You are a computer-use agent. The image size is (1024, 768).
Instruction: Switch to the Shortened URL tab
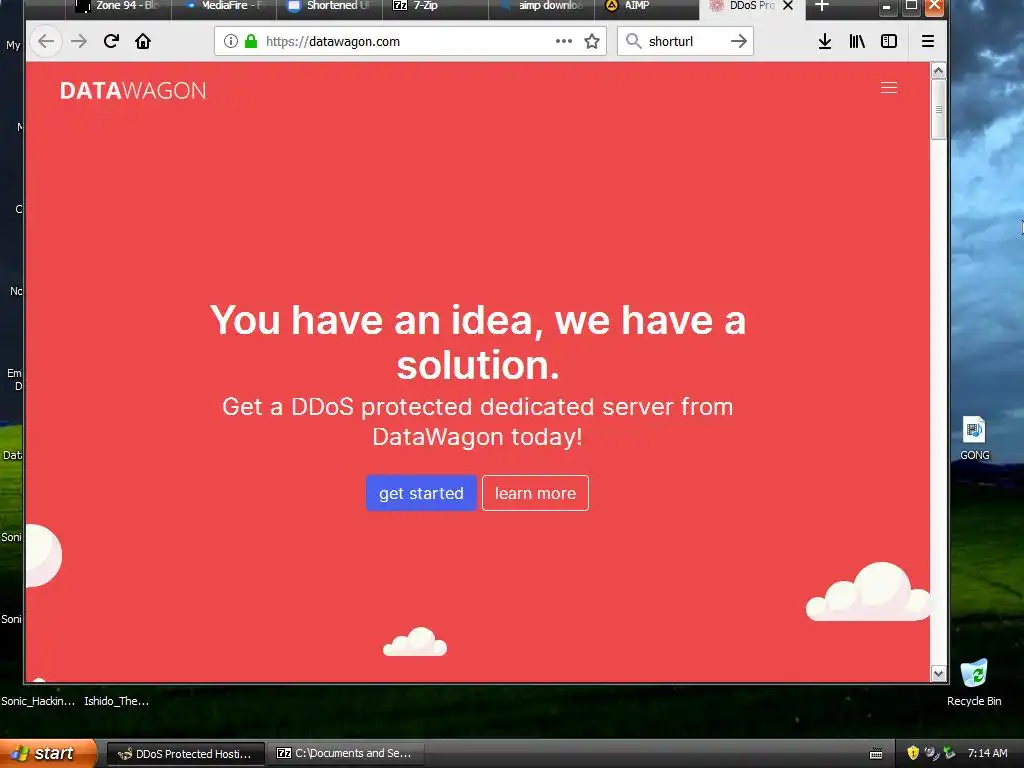point(330,7)
